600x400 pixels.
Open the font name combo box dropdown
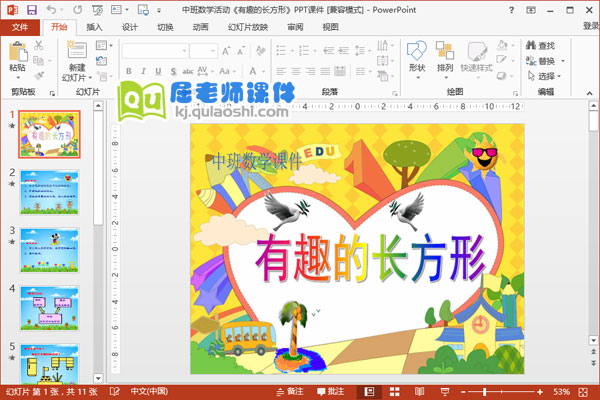(184, 51)
